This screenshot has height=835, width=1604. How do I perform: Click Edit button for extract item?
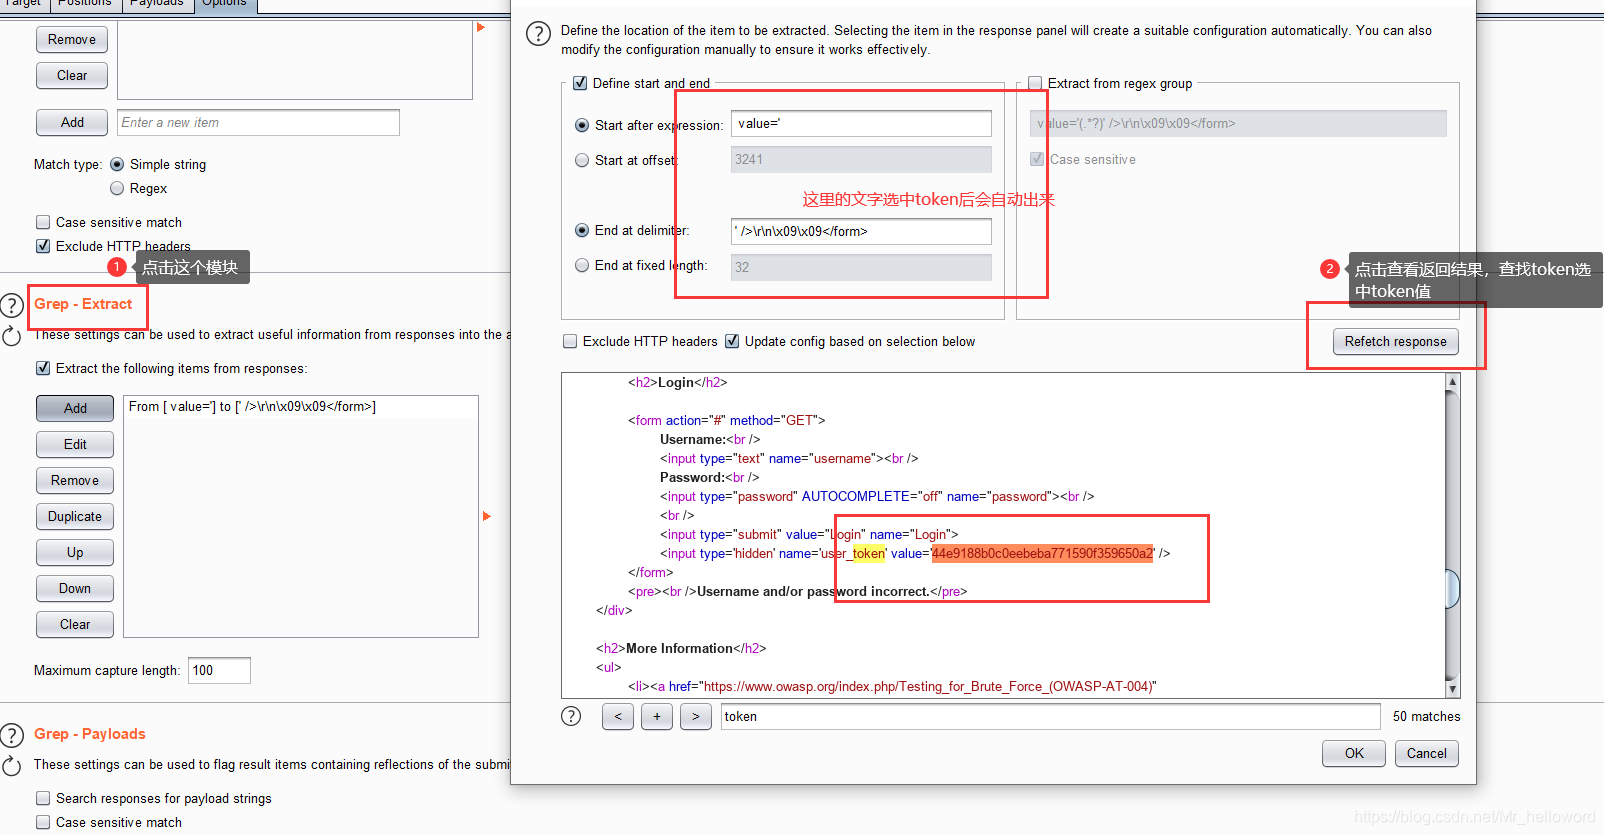coord(75,444)
